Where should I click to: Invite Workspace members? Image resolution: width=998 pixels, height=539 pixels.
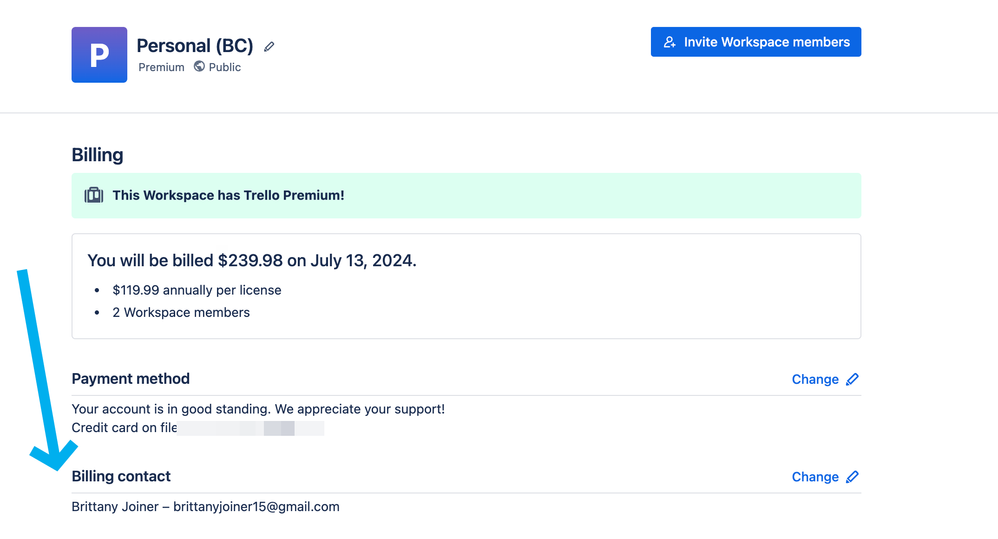(756, 42)
